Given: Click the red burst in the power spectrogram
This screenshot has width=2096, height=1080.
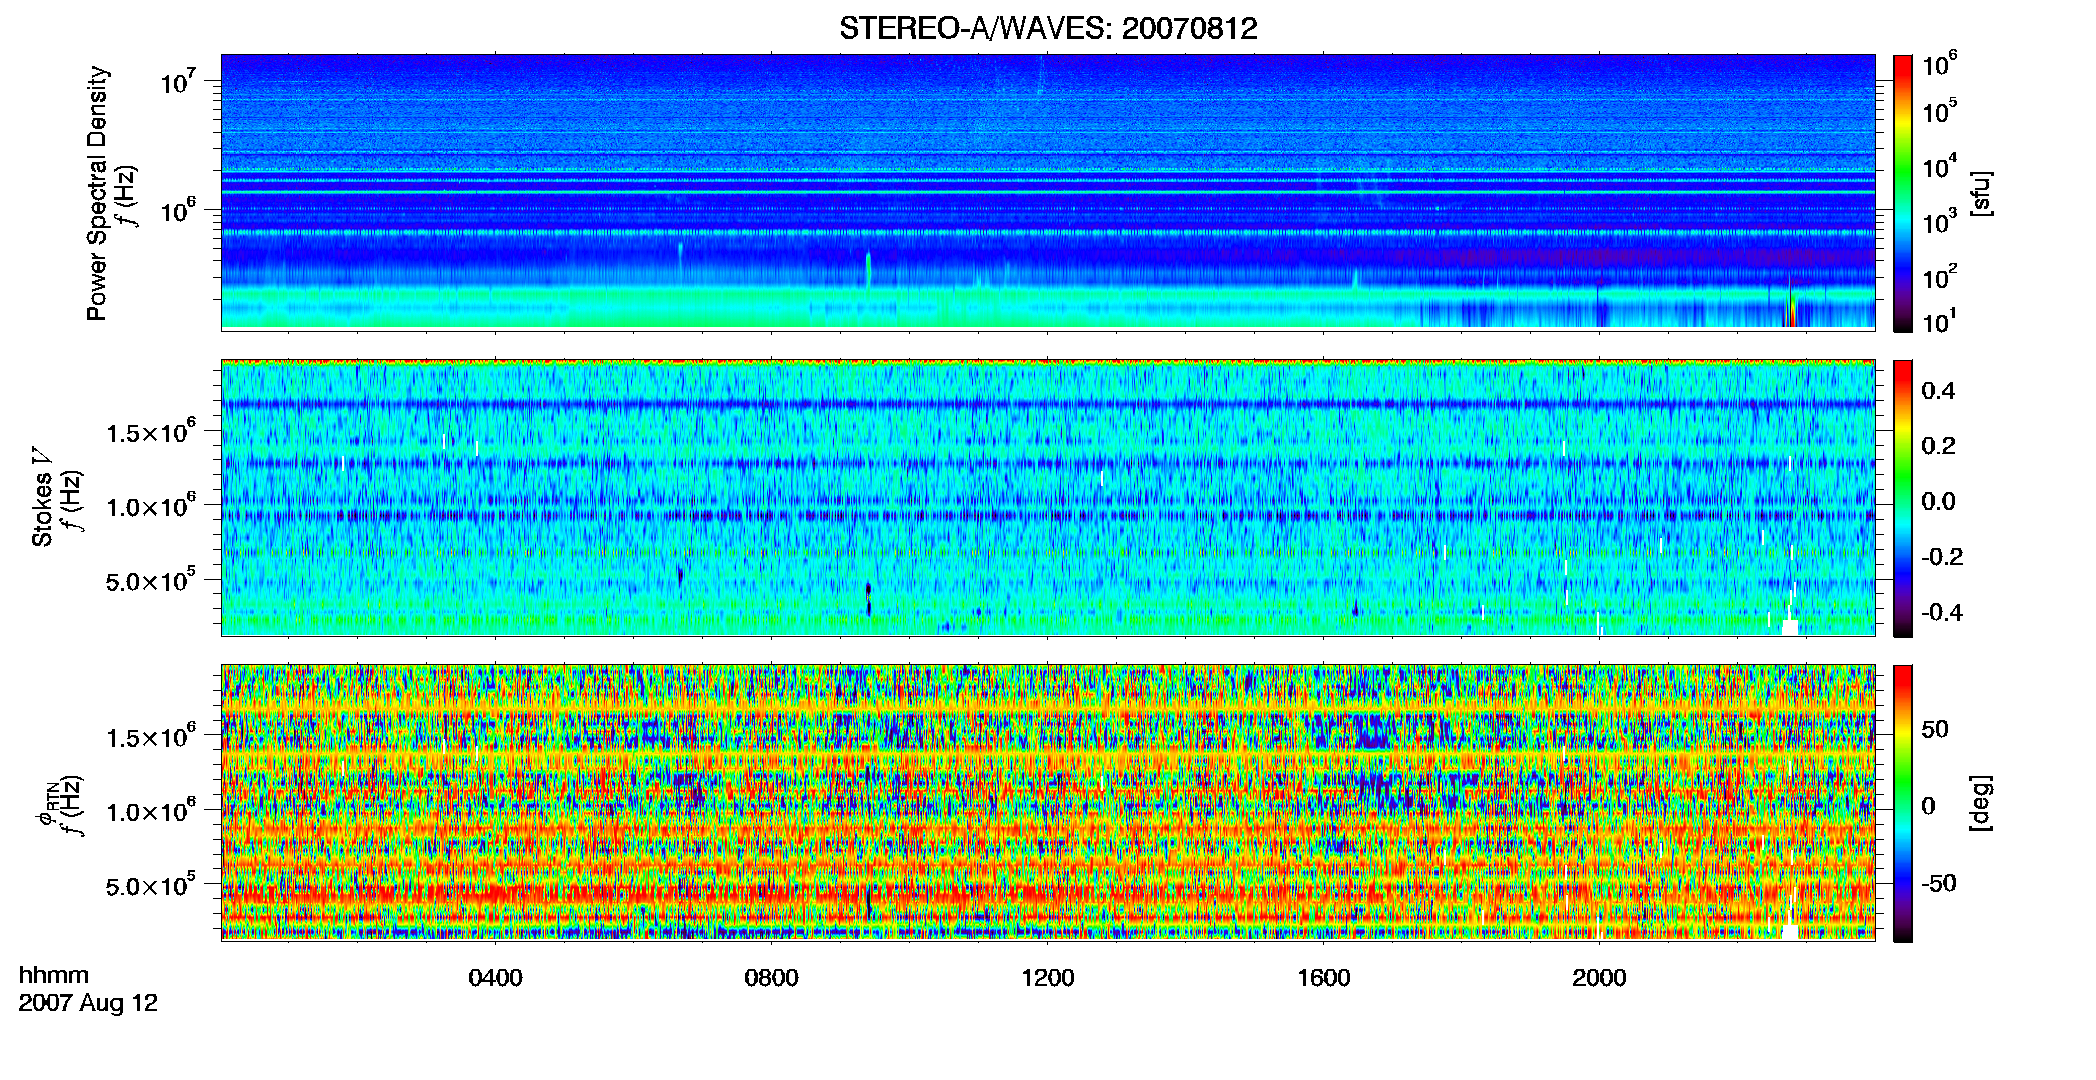Looking at the screenshot, I should pos(1791,306).
